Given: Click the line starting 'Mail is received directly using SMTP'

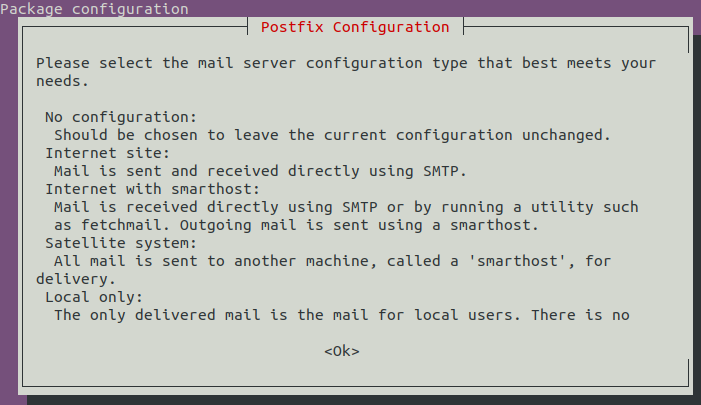Looking at the screenshot, I should [346, 207].
